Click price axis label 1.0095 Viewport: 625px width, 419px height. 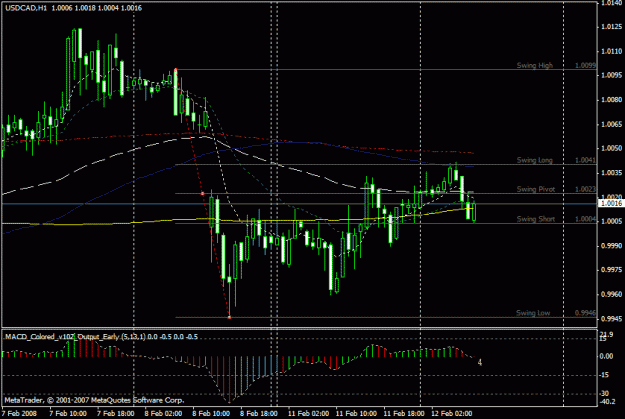coord(611,75)
